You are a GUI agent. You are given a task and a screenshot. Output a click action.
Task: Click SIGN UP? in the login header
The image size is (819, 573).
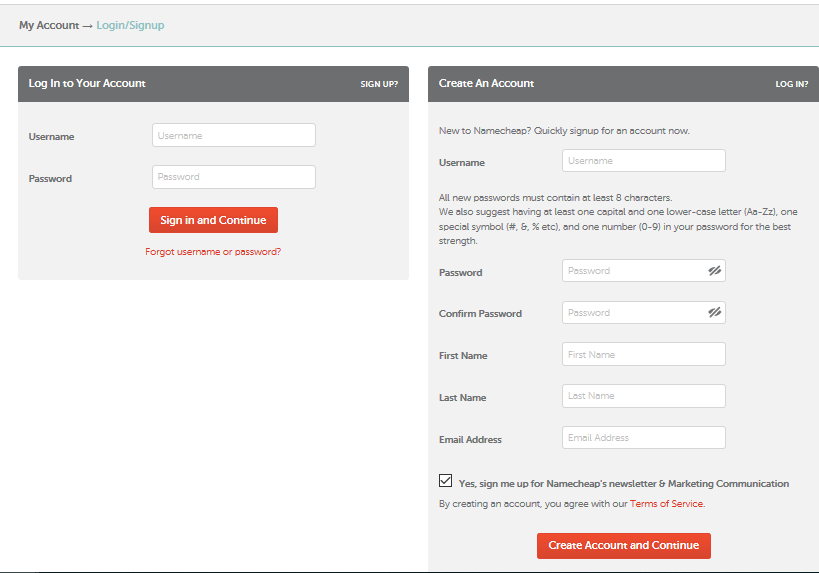coord(379,84)
